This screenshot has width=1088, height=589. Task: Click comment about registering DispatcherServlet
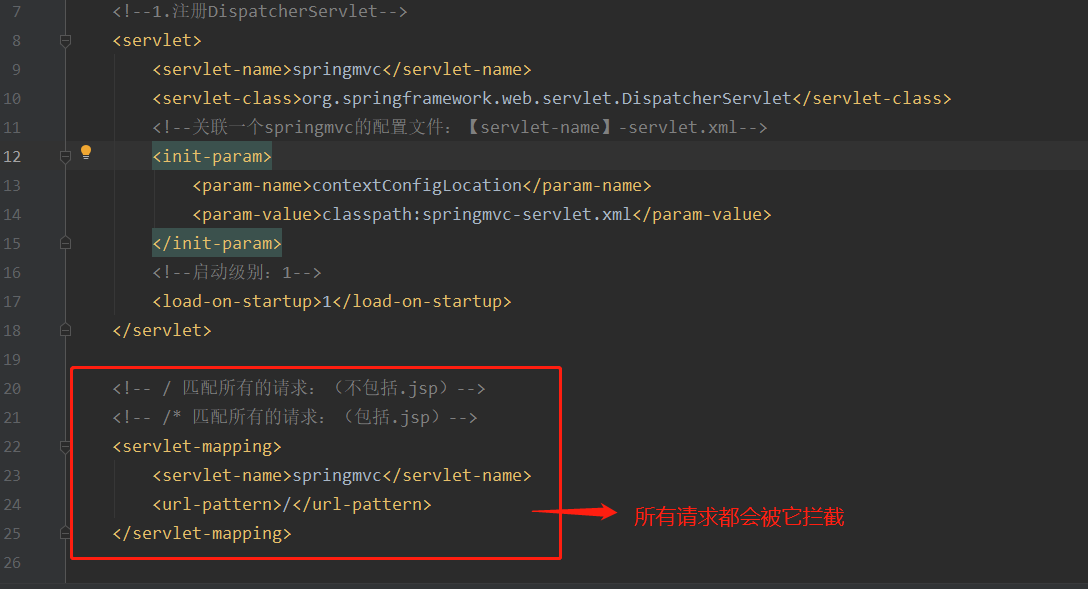coord(260,12)
